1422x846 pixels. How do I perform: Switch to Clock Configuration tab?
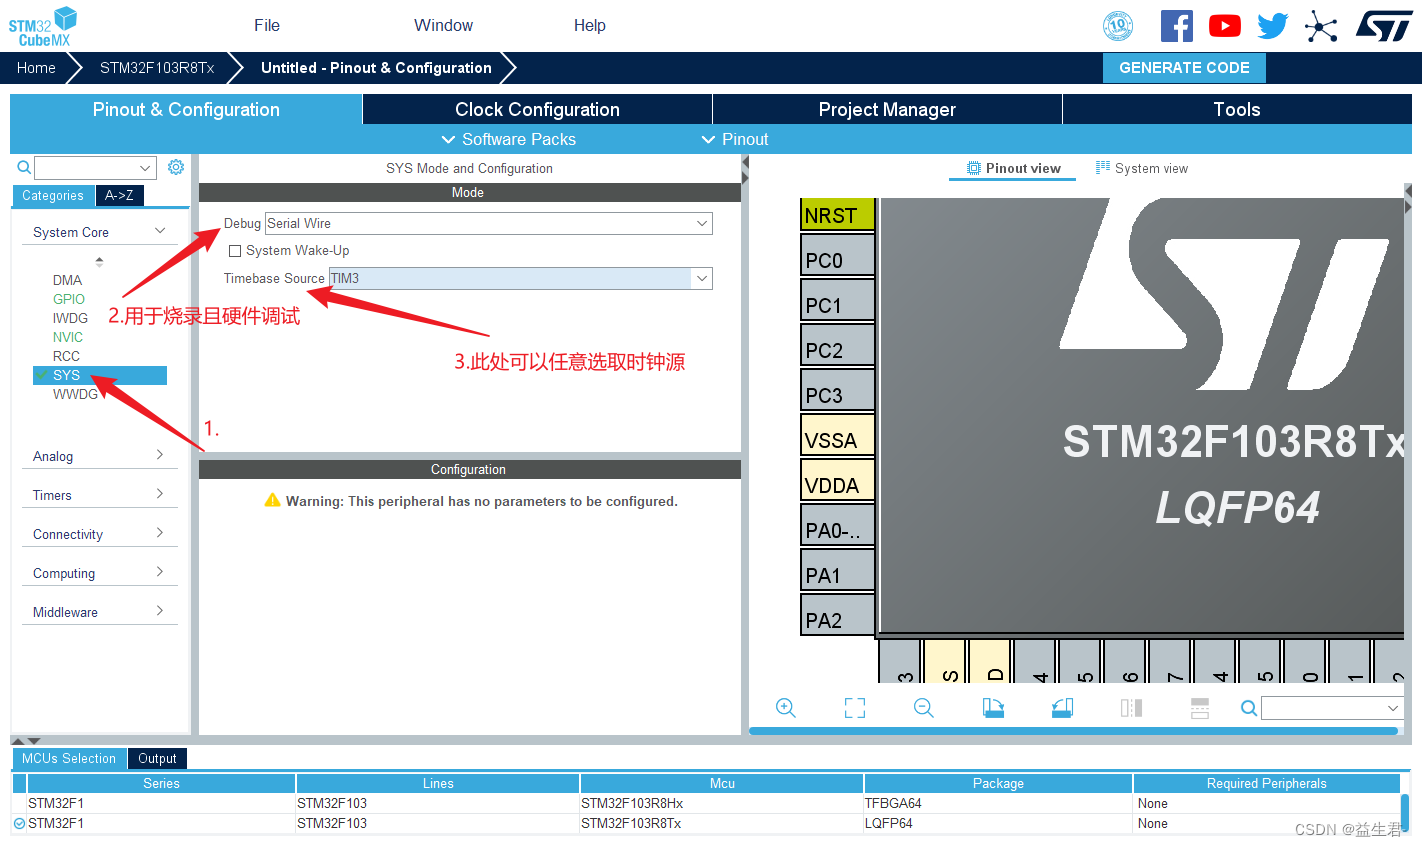coord(537,110)
